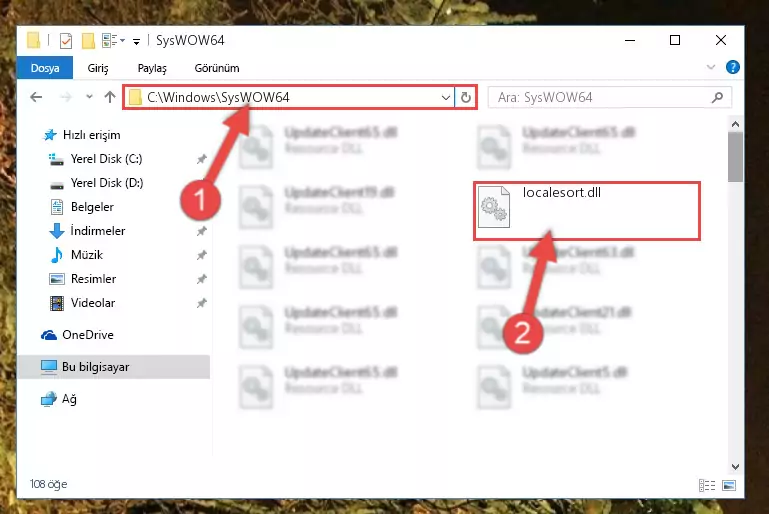Open Belgeler folder in sidebar
The image size is (769, 514).
pos(92,207)
